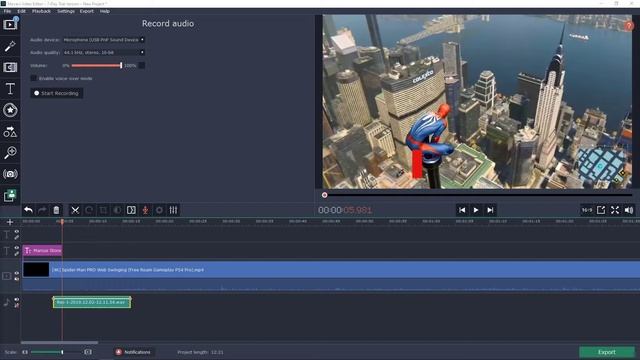Enable the voice-over mode checkbox

(x=34, y=78)
